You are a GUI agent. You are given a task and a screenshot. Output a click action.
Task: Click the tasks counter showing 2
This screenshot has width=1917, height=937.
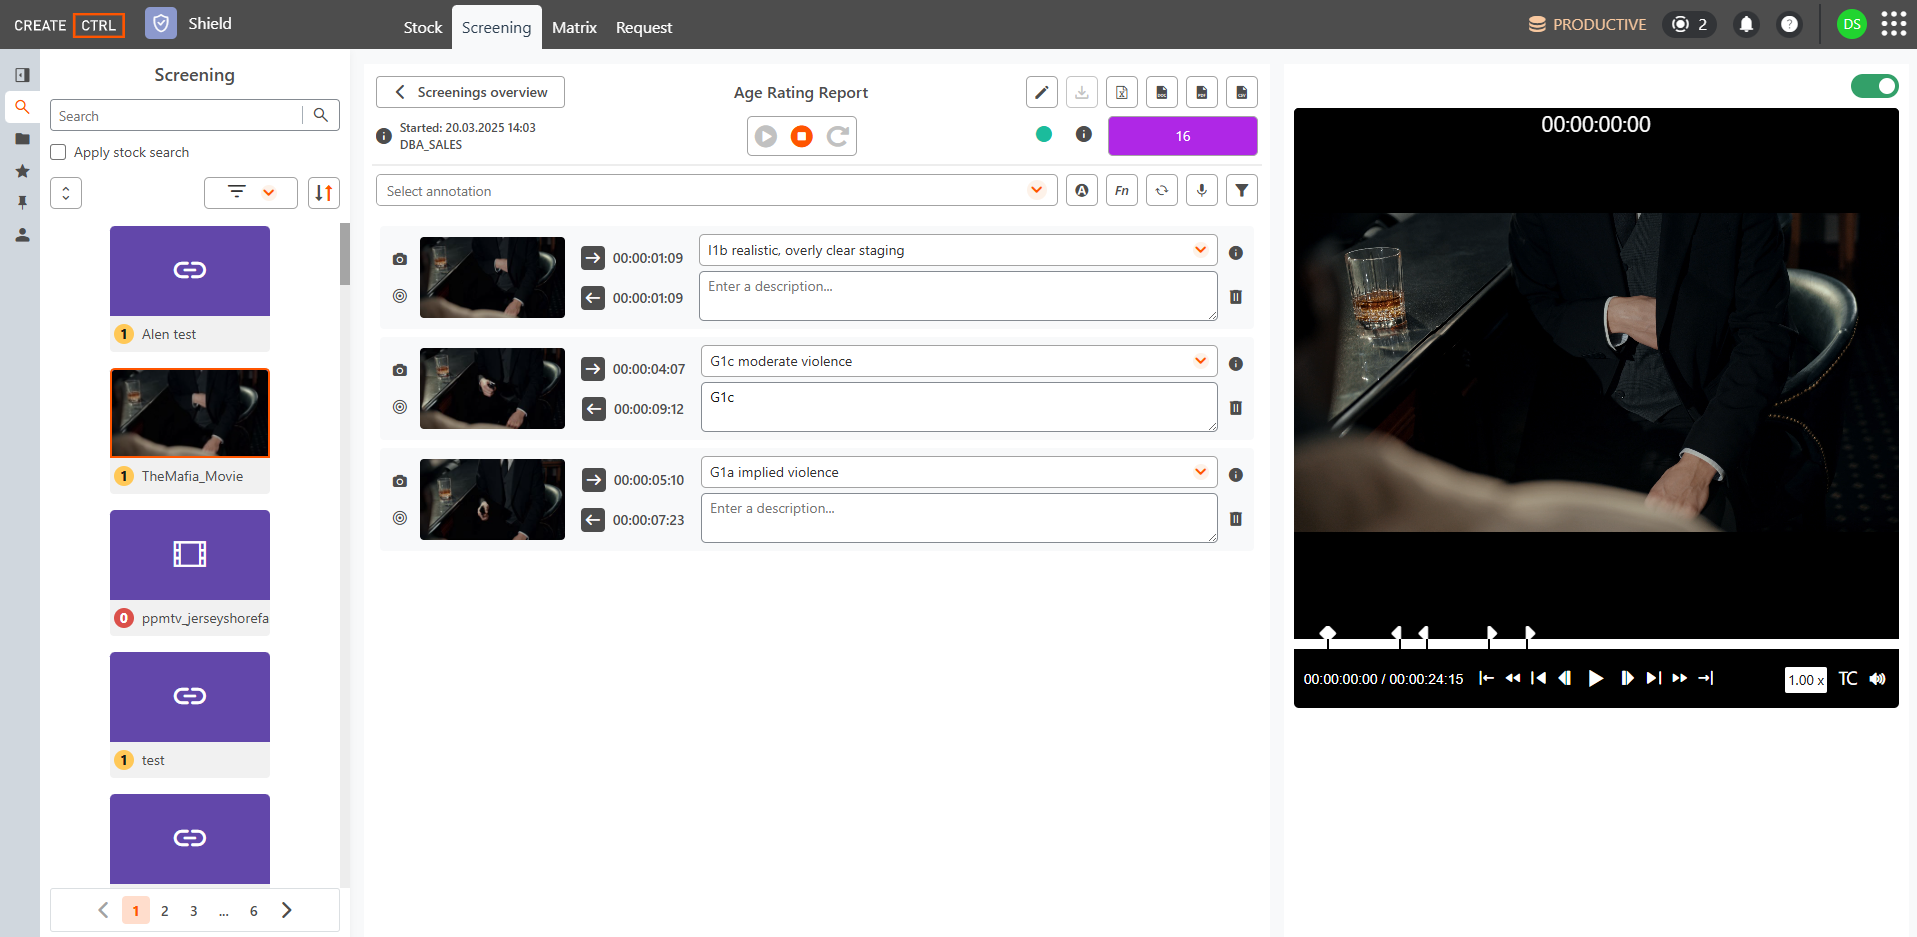click(x=1689, y=24)
